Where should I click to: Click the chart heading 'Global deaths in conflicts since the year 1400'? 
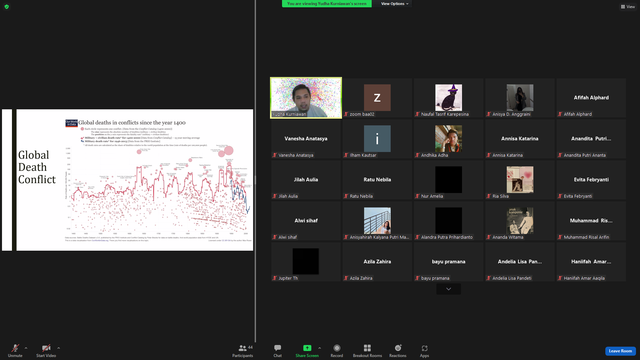coord(132,122)
